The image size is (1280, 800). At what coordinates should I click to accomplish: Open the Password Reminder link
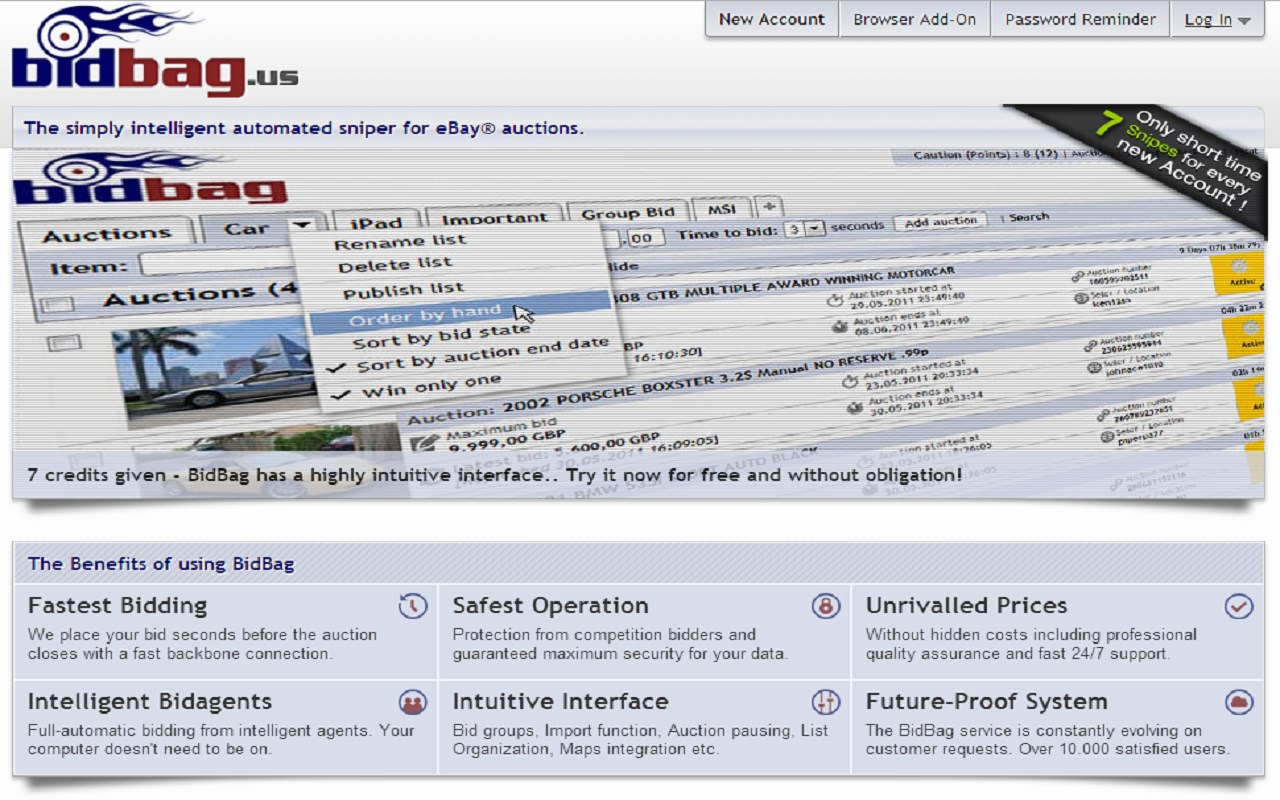pos(1080,19)
